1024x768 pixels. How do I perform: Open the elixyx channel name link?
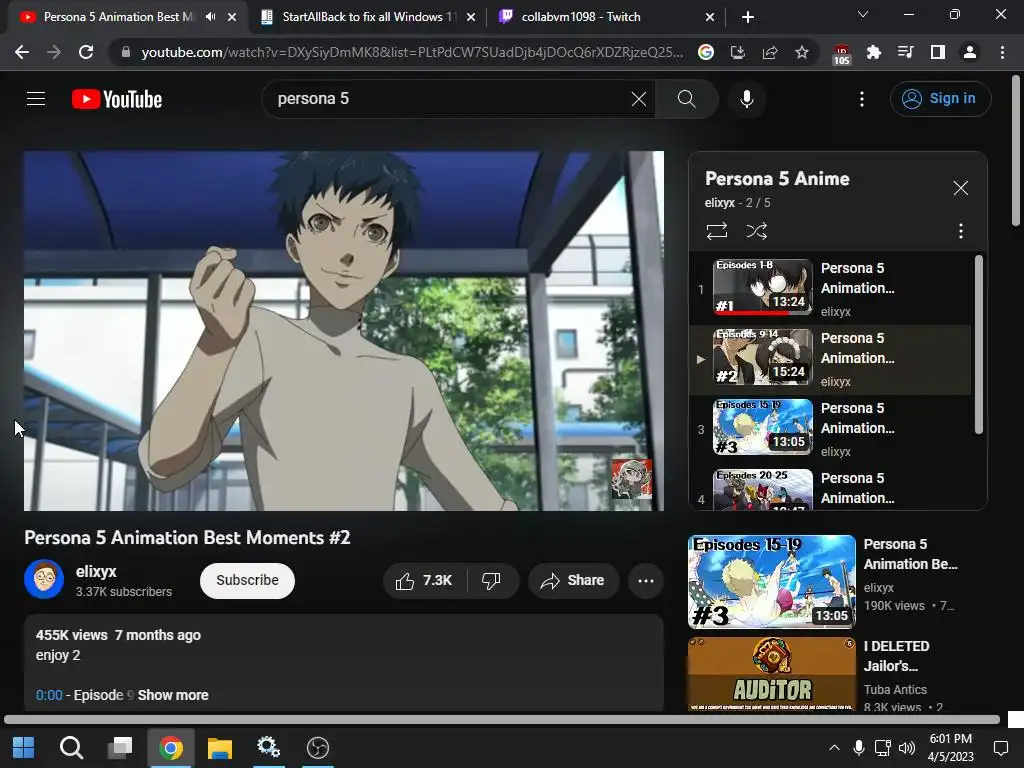pos(96,571)
